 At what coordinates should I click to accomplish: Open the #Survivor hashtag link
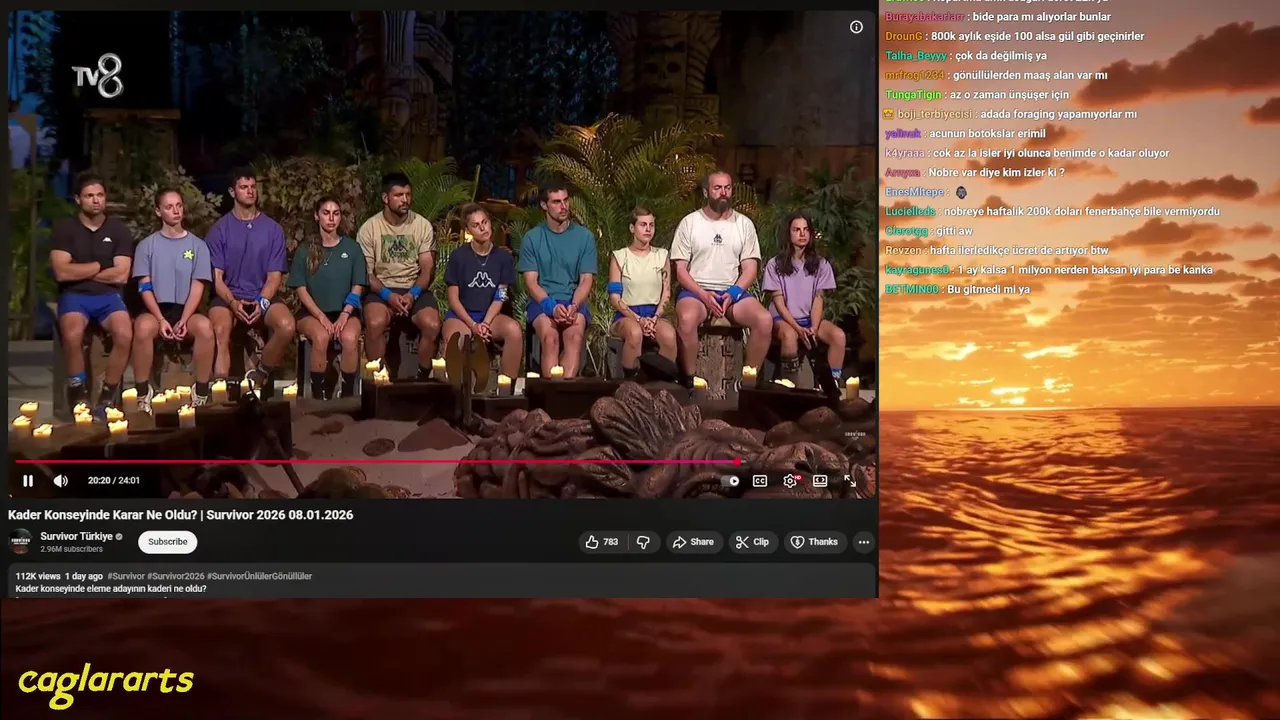click(x=126, y=576)
